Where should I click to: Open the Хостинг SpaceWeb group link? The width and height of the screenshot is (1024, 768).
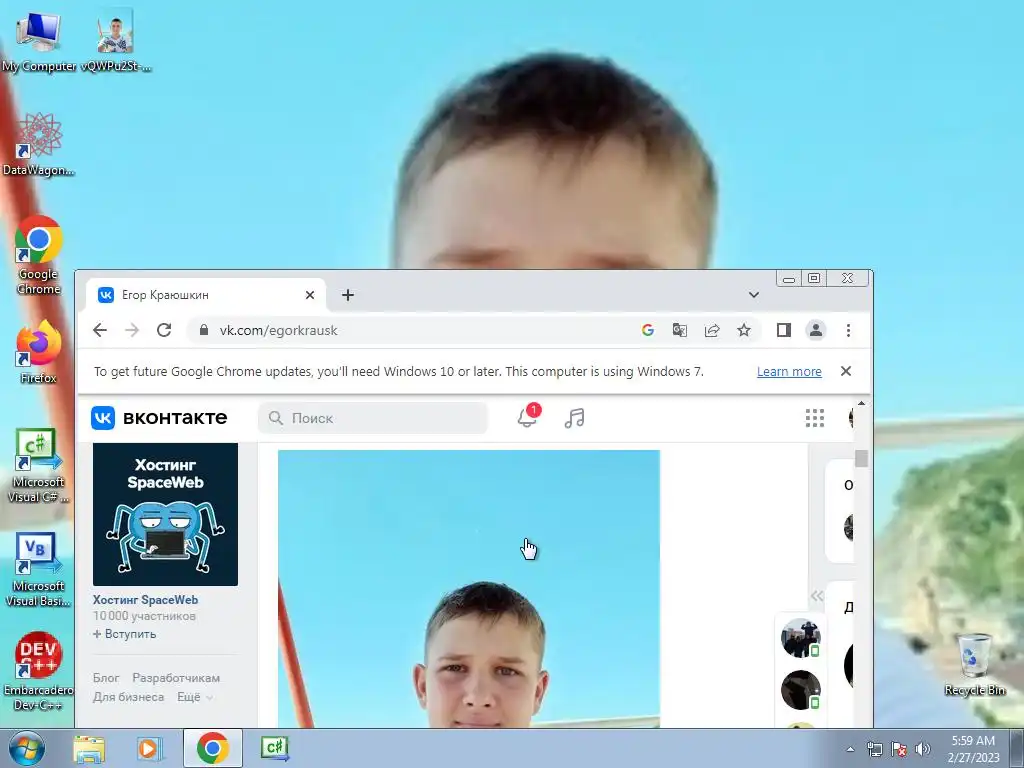pos(145,600)
